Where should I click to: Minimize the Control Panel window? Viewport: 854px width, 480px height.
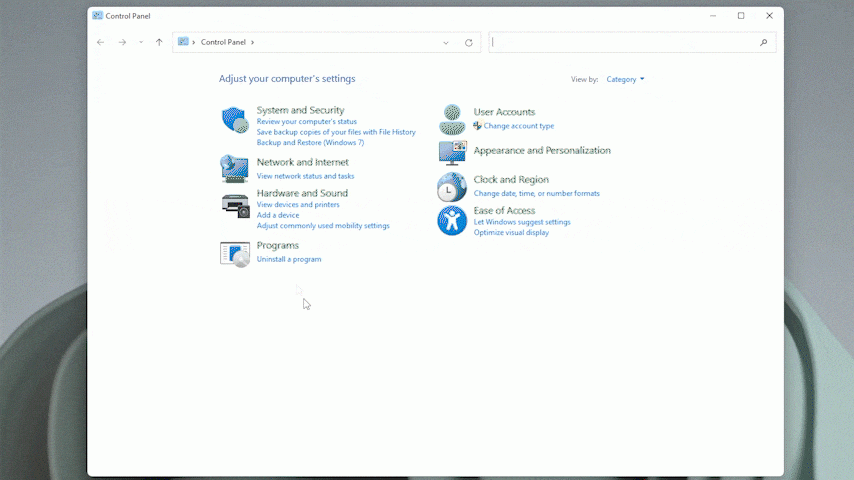click(x=713, y=16)
